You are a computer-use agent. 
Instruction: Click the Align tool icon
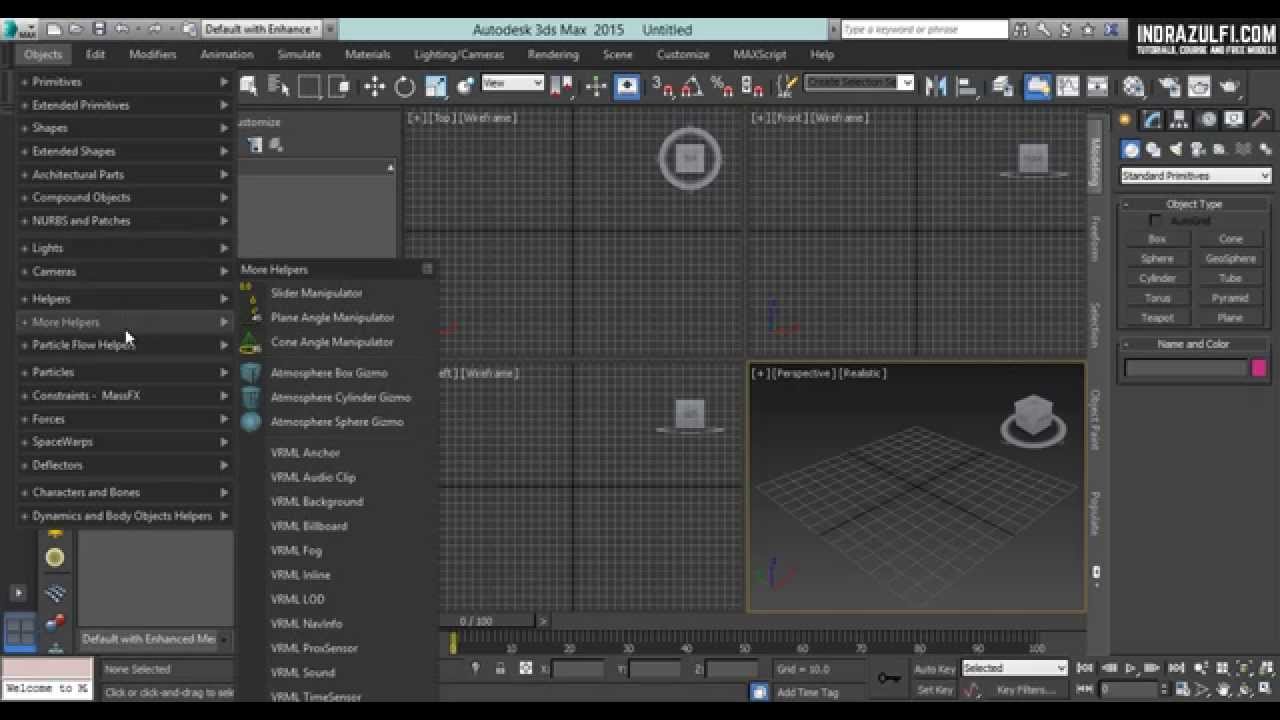pos(966,87)
